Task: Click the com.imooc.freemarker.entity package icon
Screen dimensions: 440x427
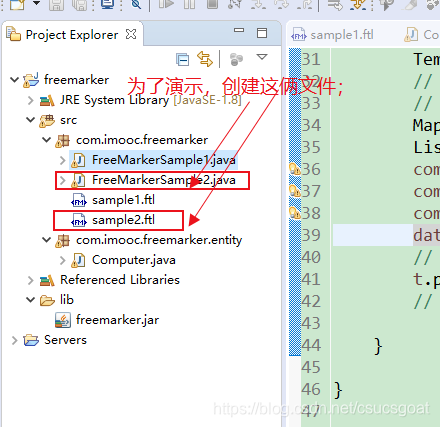Action: (62, 241)
